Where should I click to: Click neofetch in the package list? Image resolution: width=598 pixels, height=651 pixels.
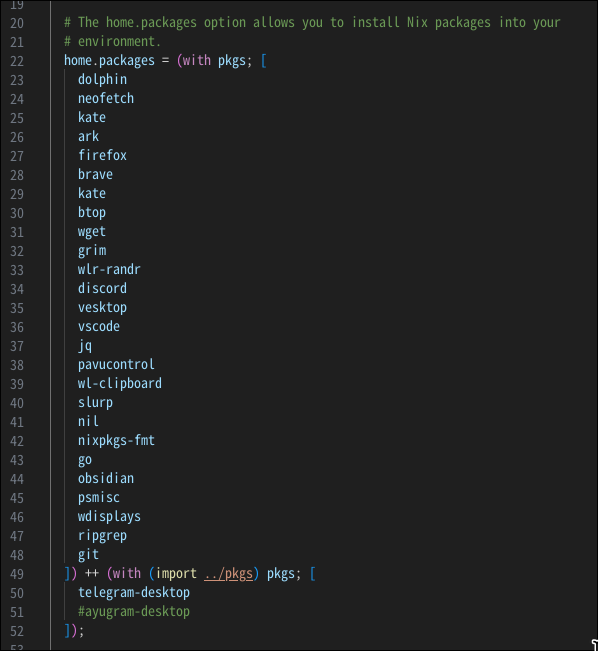point(106,98)
